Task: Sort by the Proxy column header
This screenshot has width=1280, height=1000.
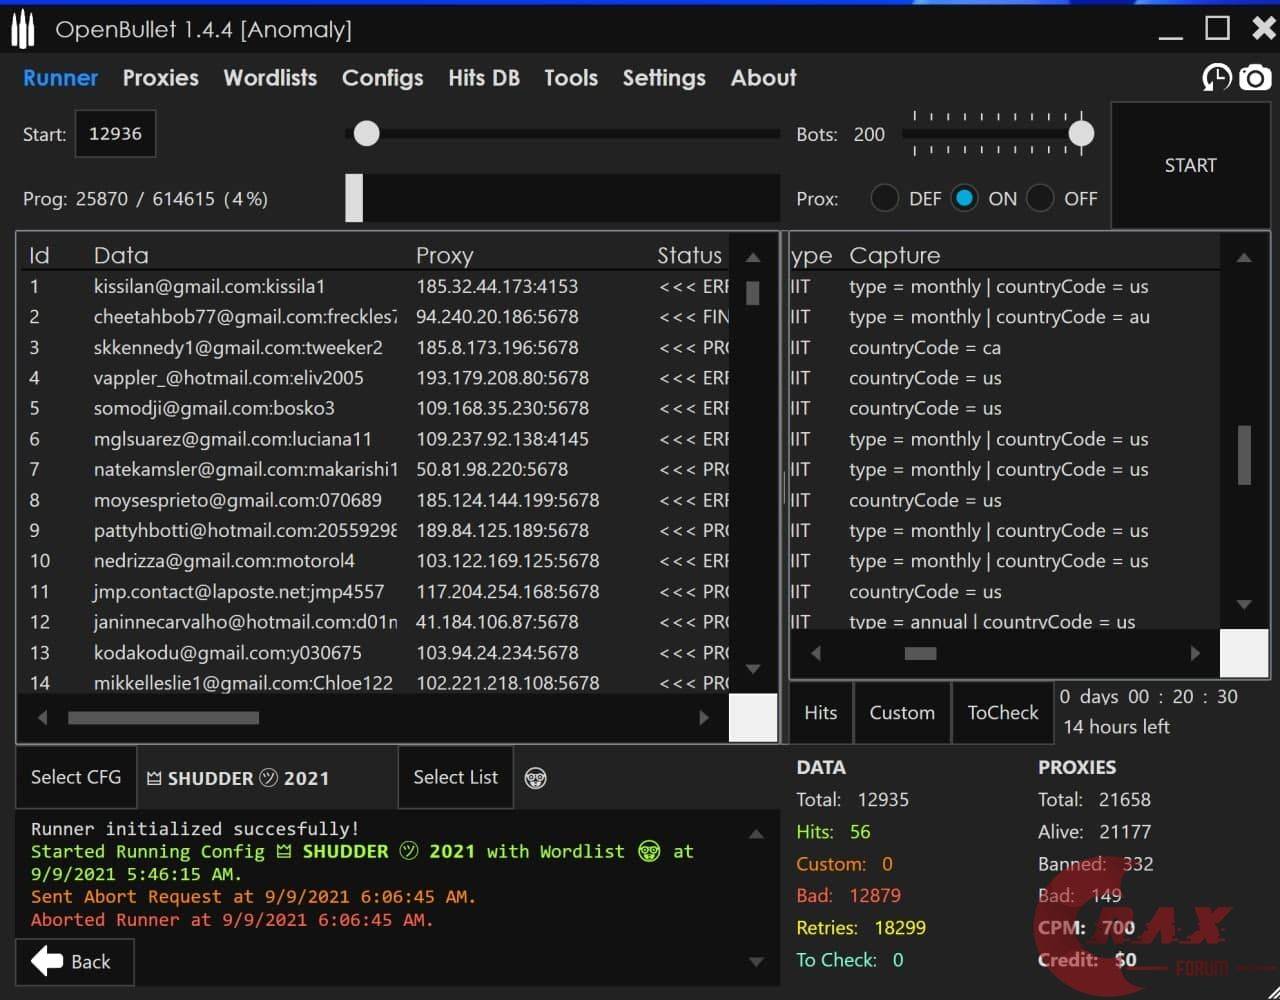Action: tap(445, 256)
